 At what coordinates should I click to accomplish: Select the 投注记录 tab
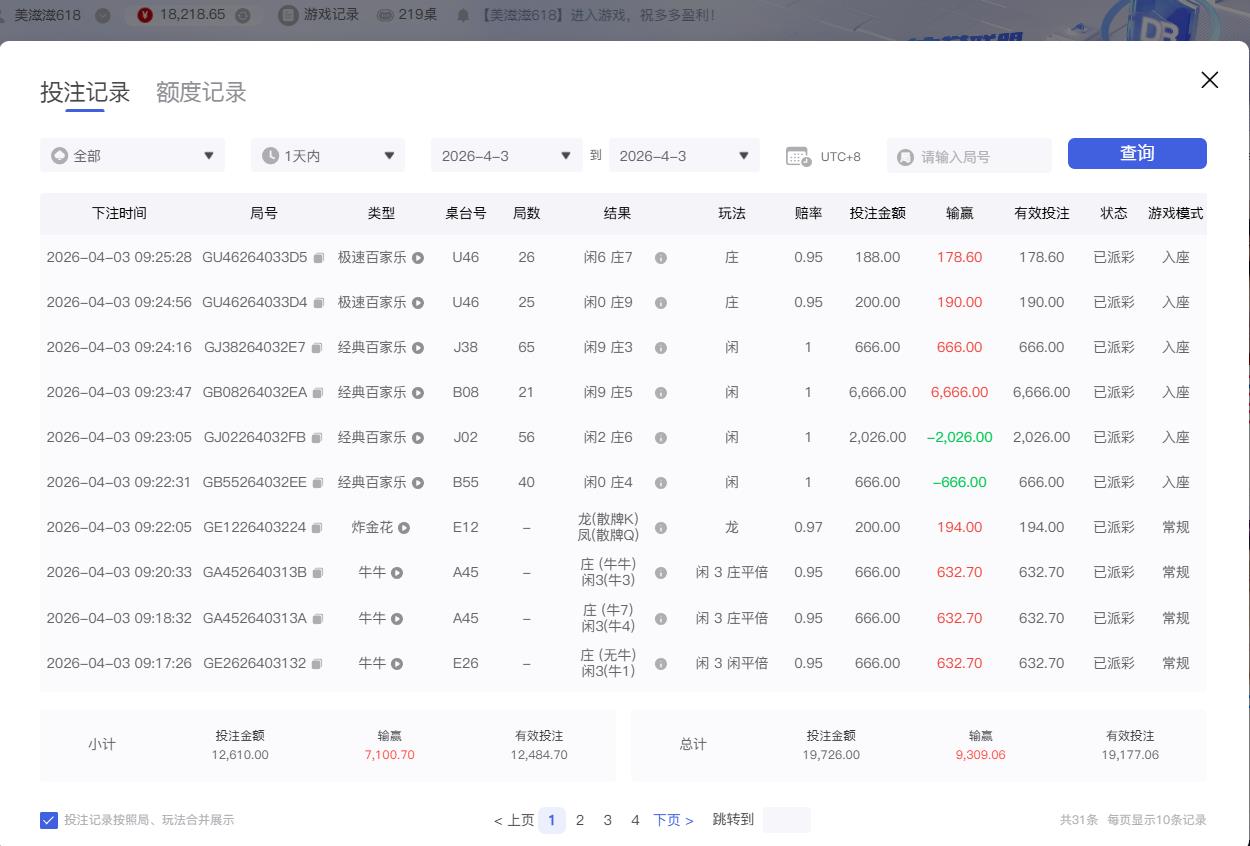pyautogui.click(x=85, y=93)
